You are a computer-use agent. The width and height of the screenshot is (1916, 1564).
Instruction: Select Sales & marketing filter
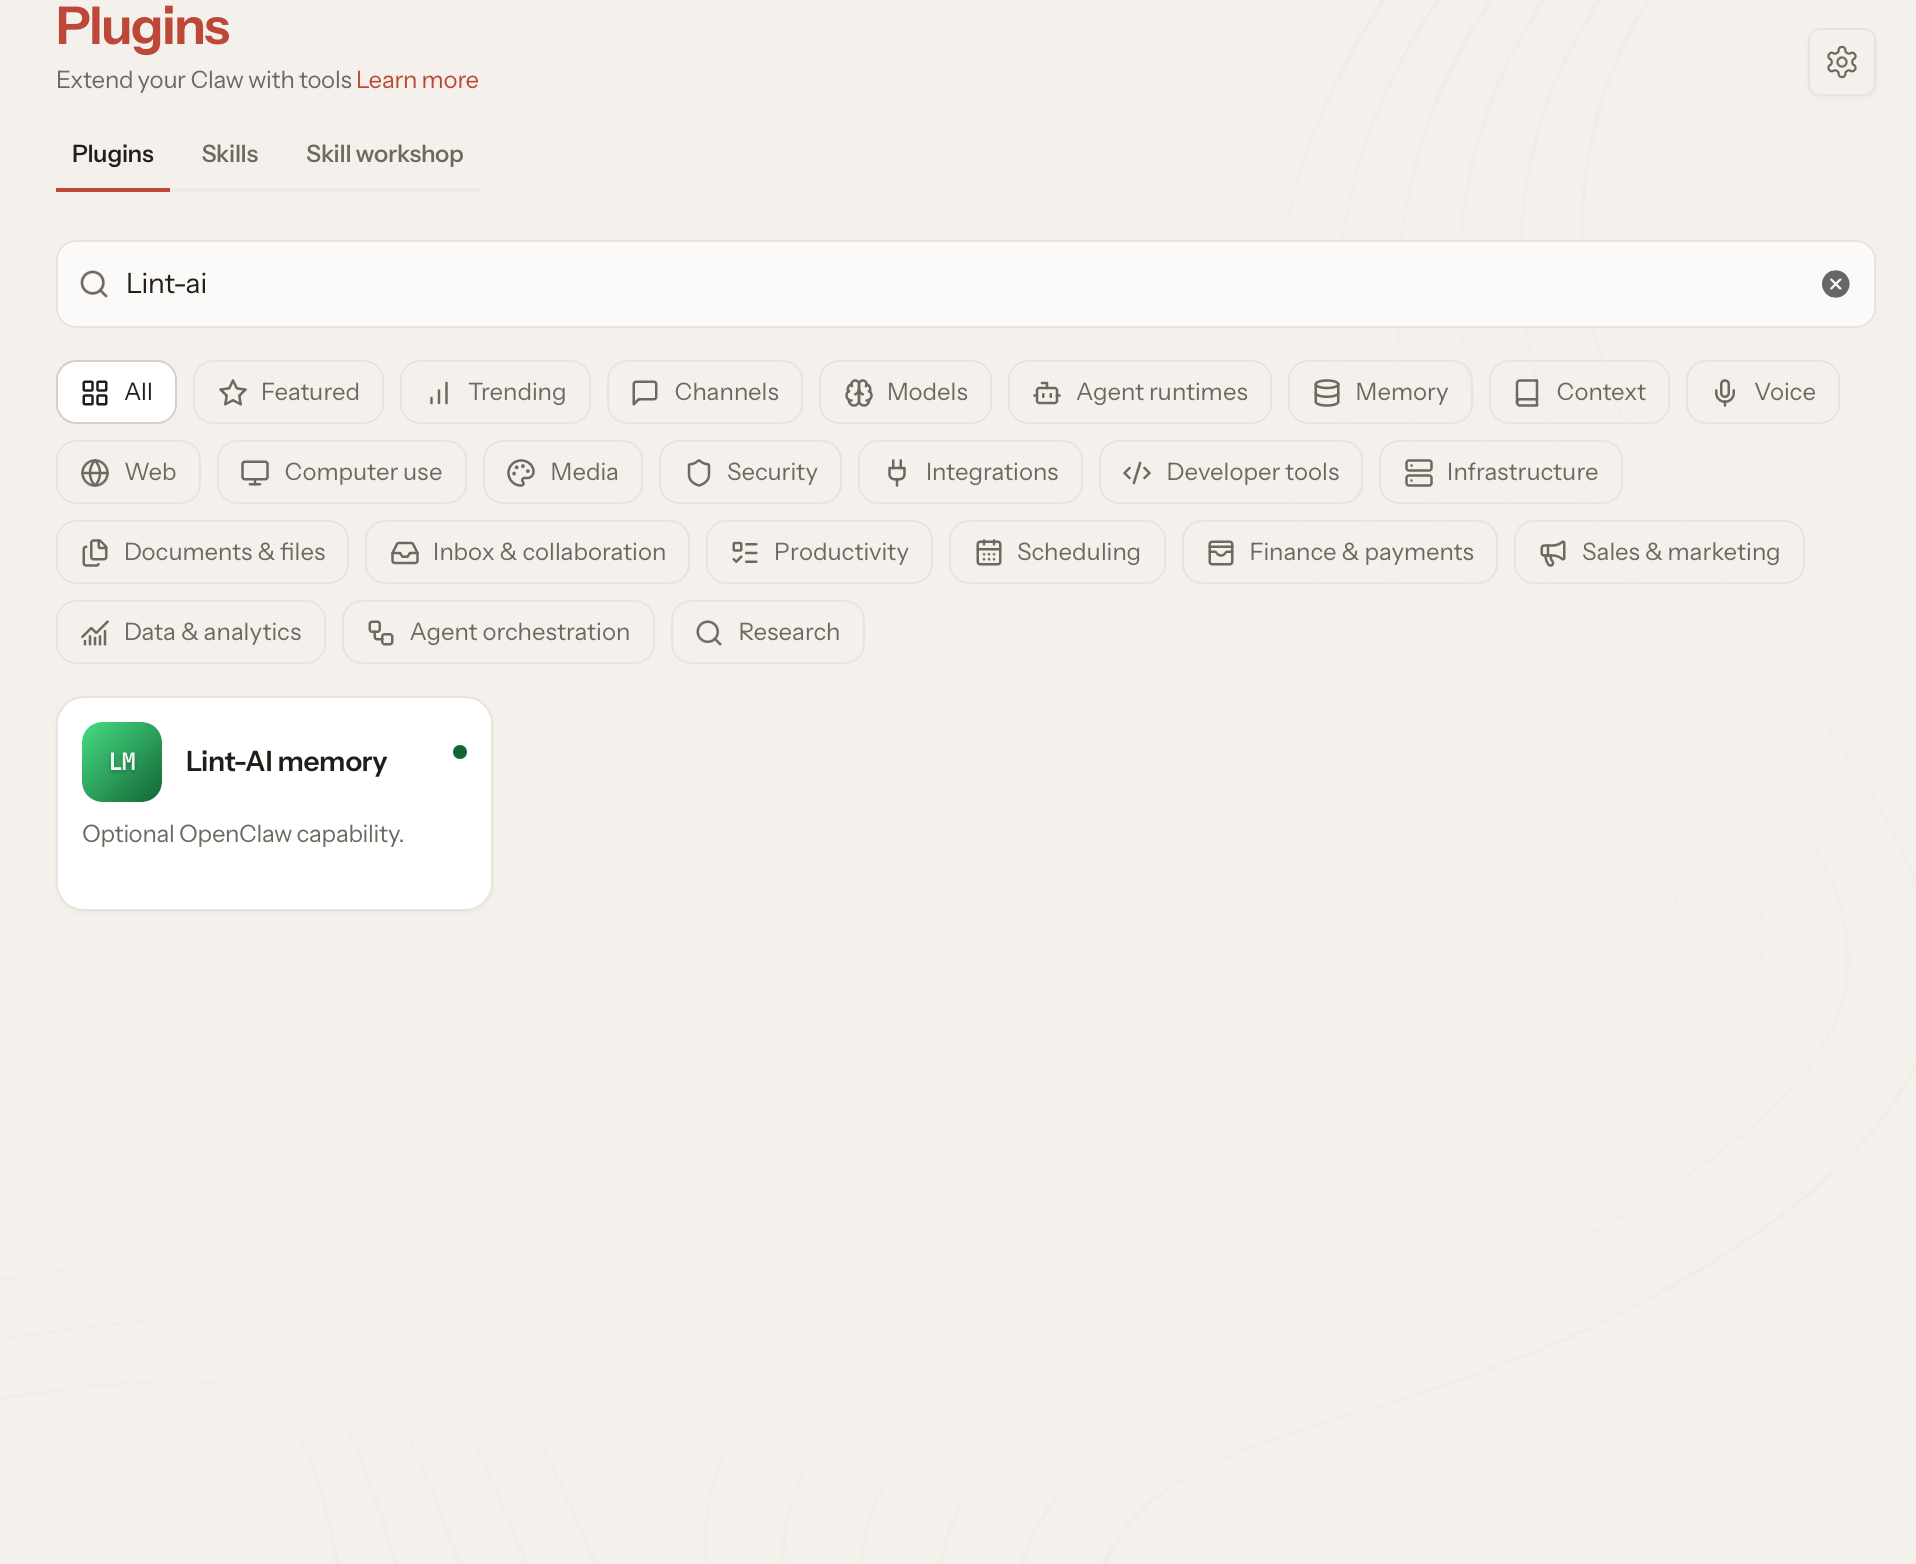point(1660,552)
